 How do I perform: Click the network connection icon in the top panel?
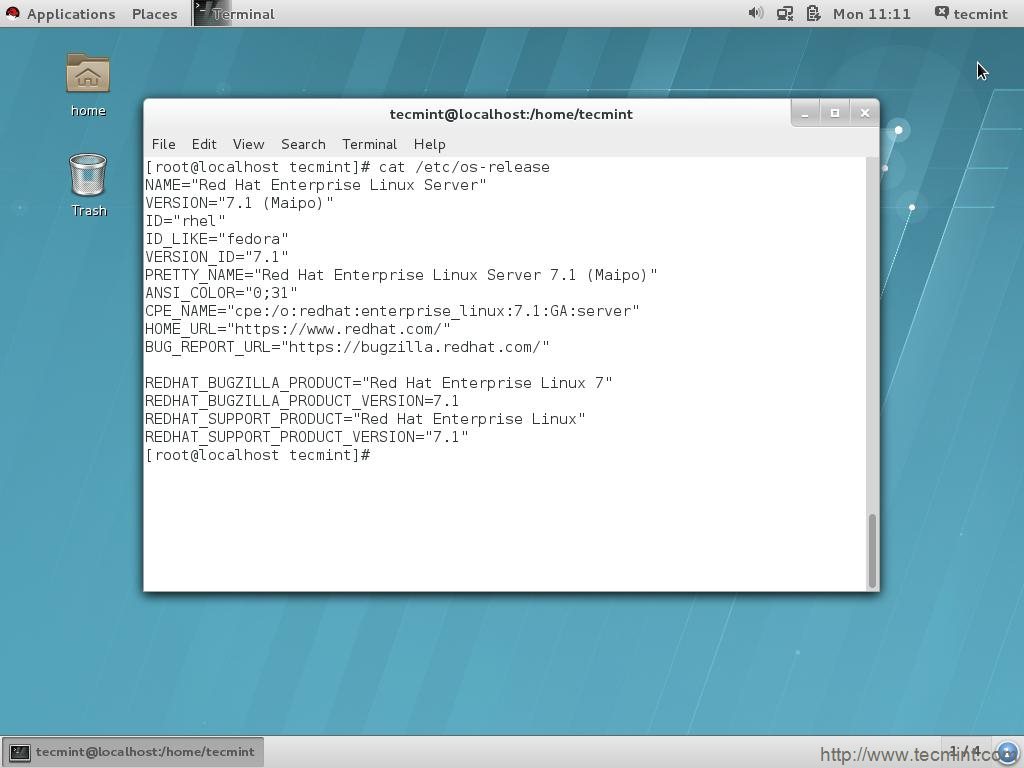(x=784, y=13)
